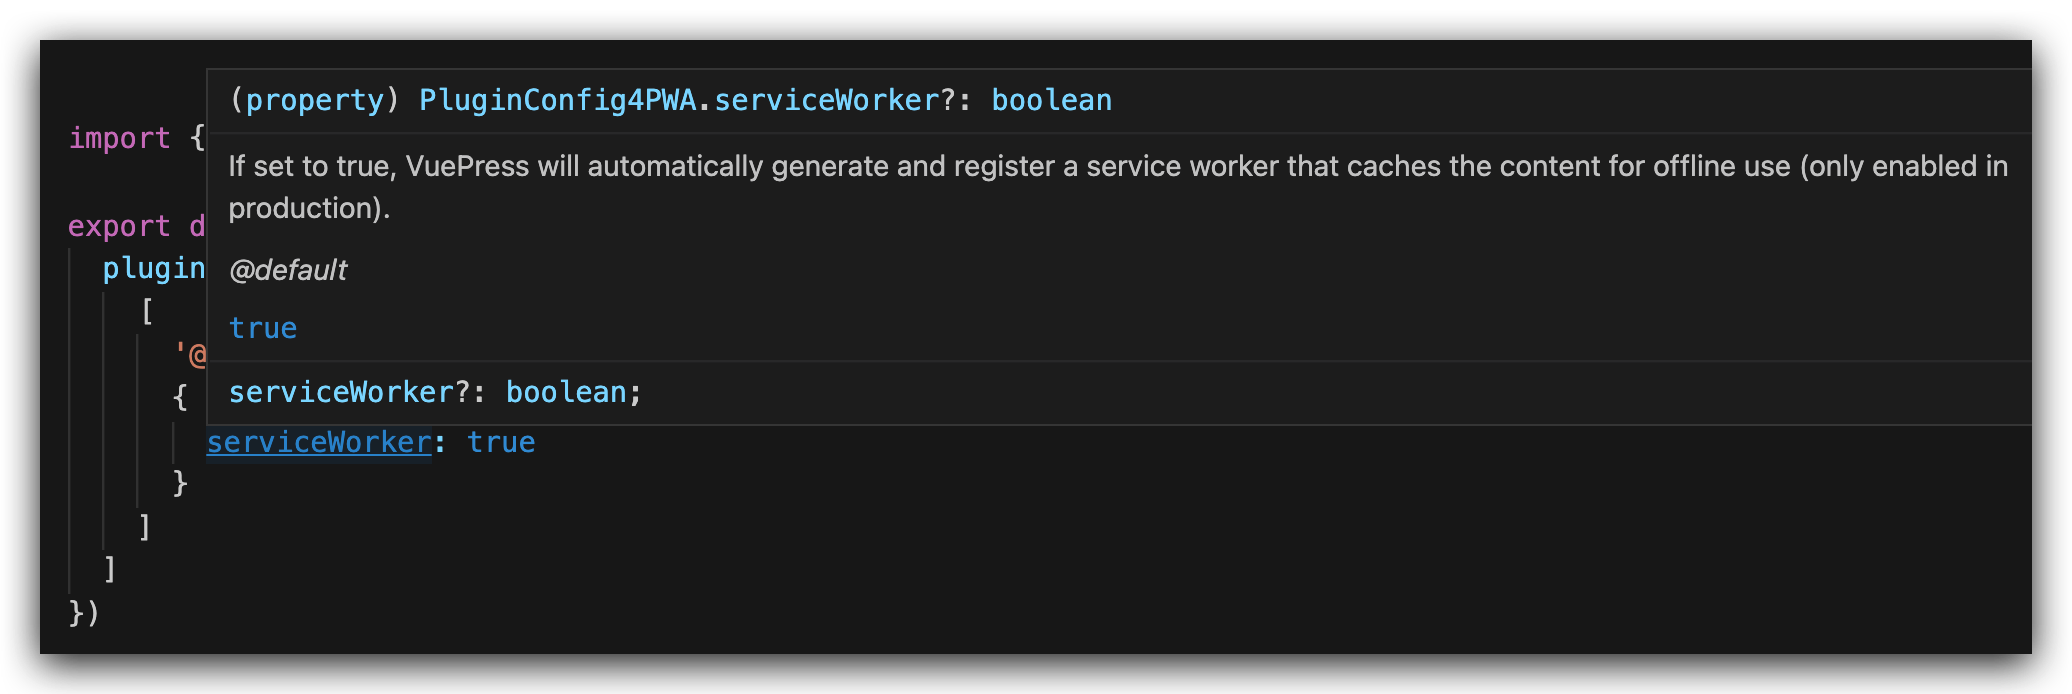
Task: Click the orange '@ string start
Action: (191, 354)
